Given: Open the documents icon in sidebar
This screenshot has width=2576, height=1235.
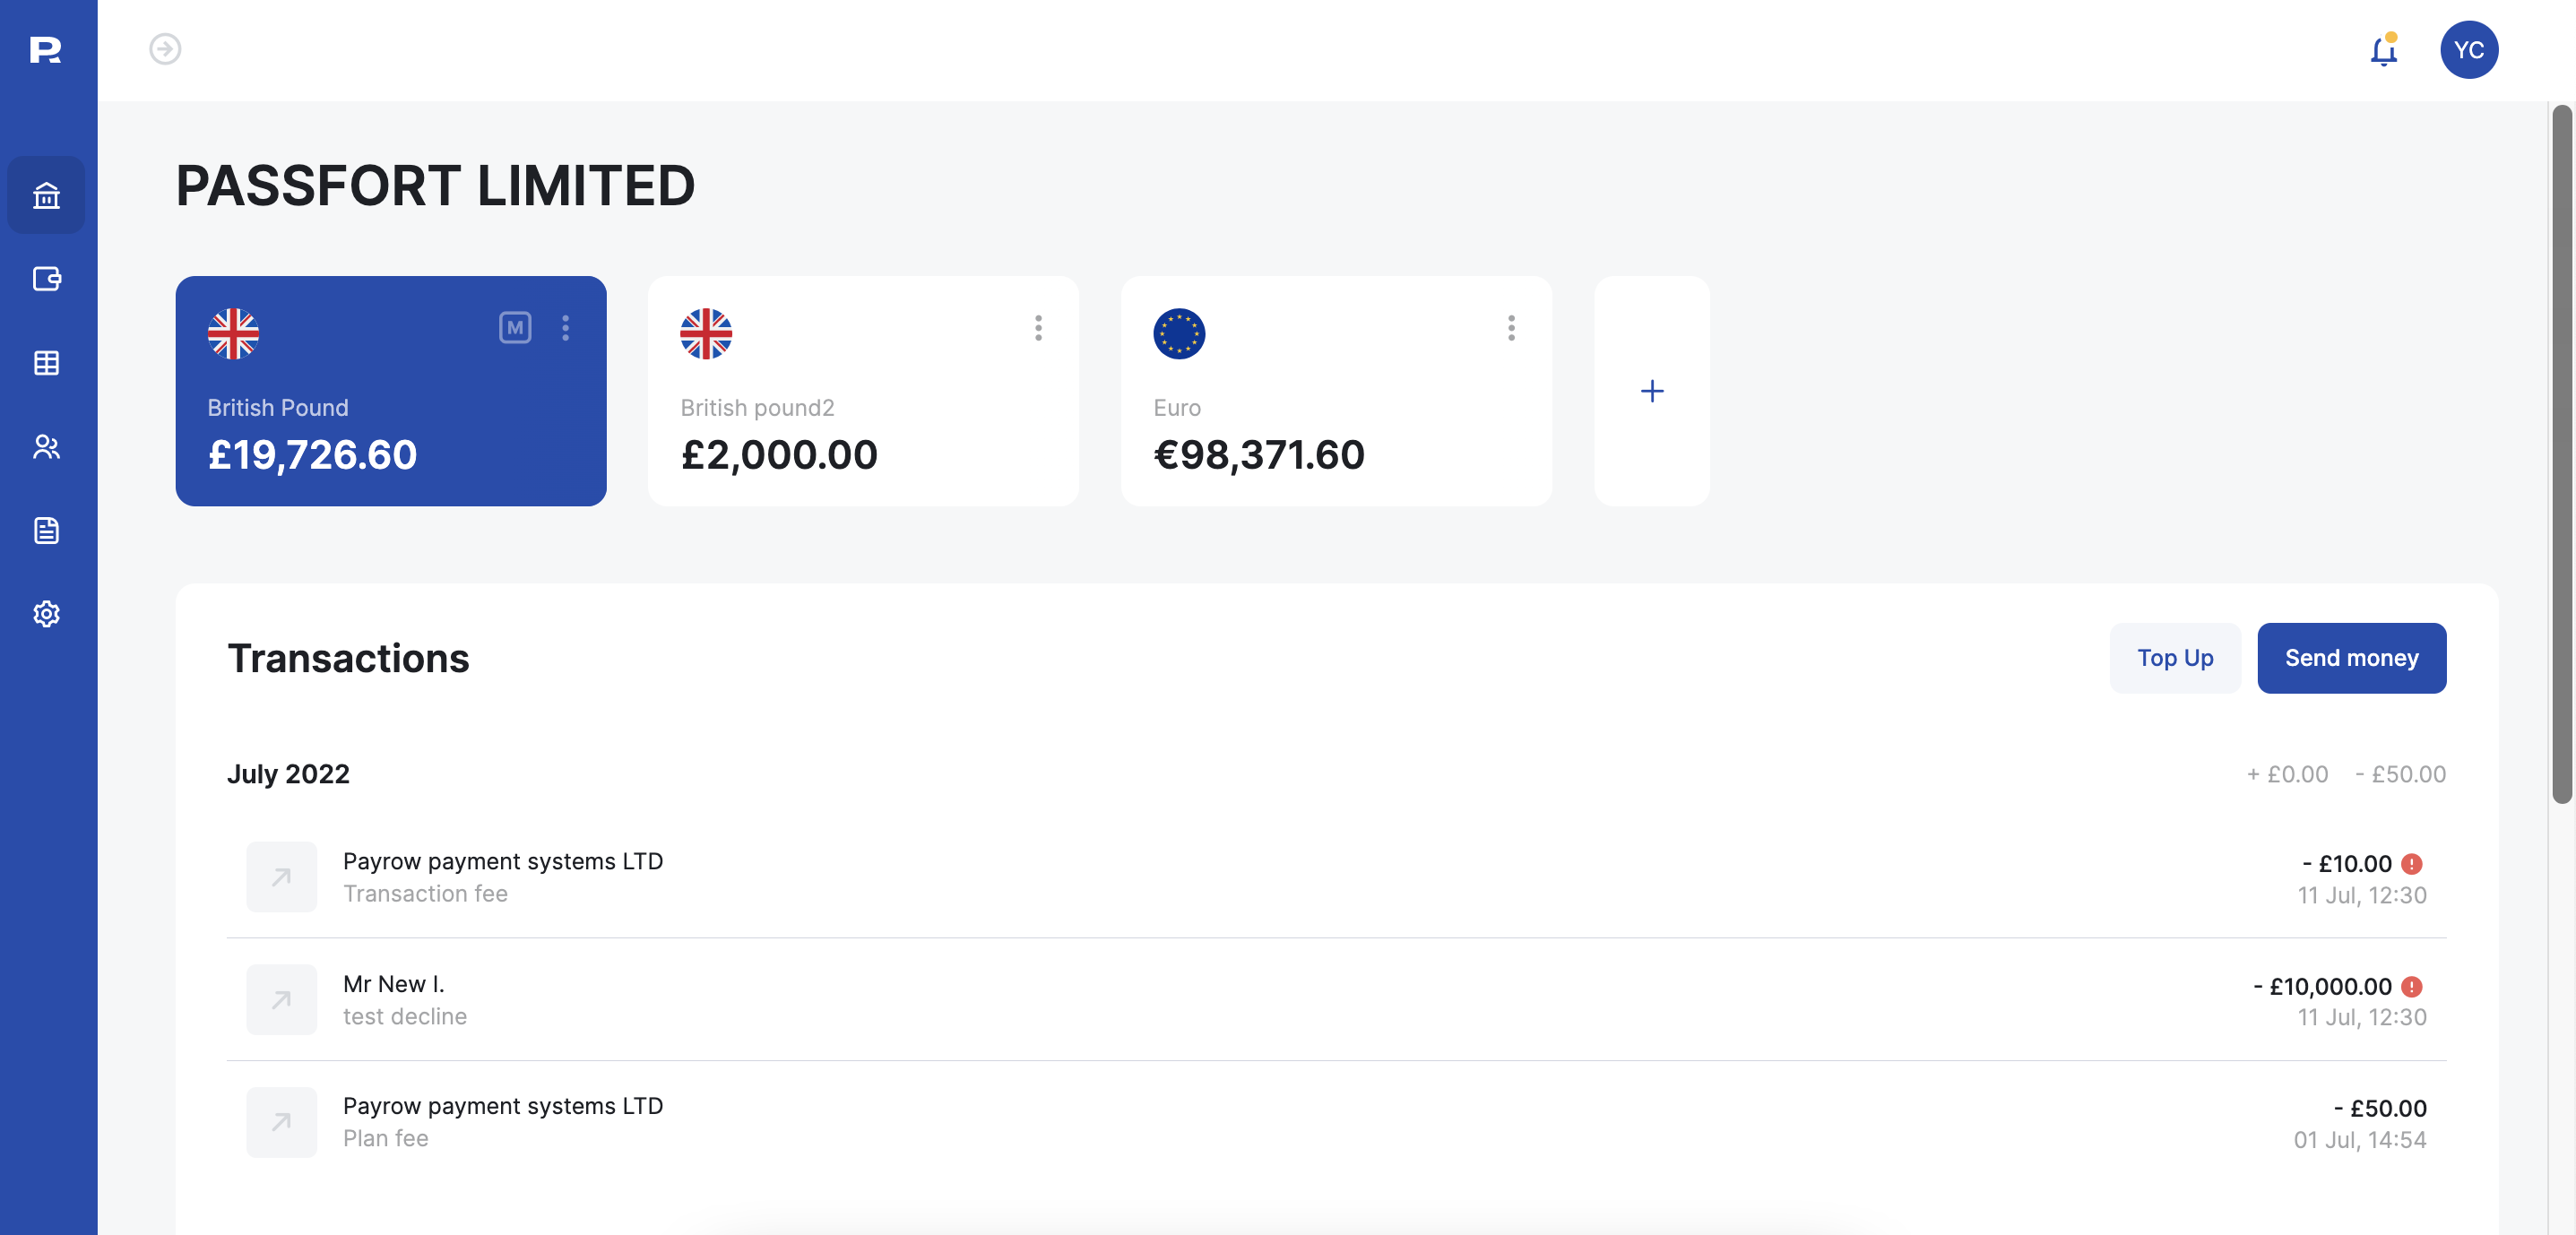Looking at the screenshot, I should pyautogui.click(x=46, y=530).
